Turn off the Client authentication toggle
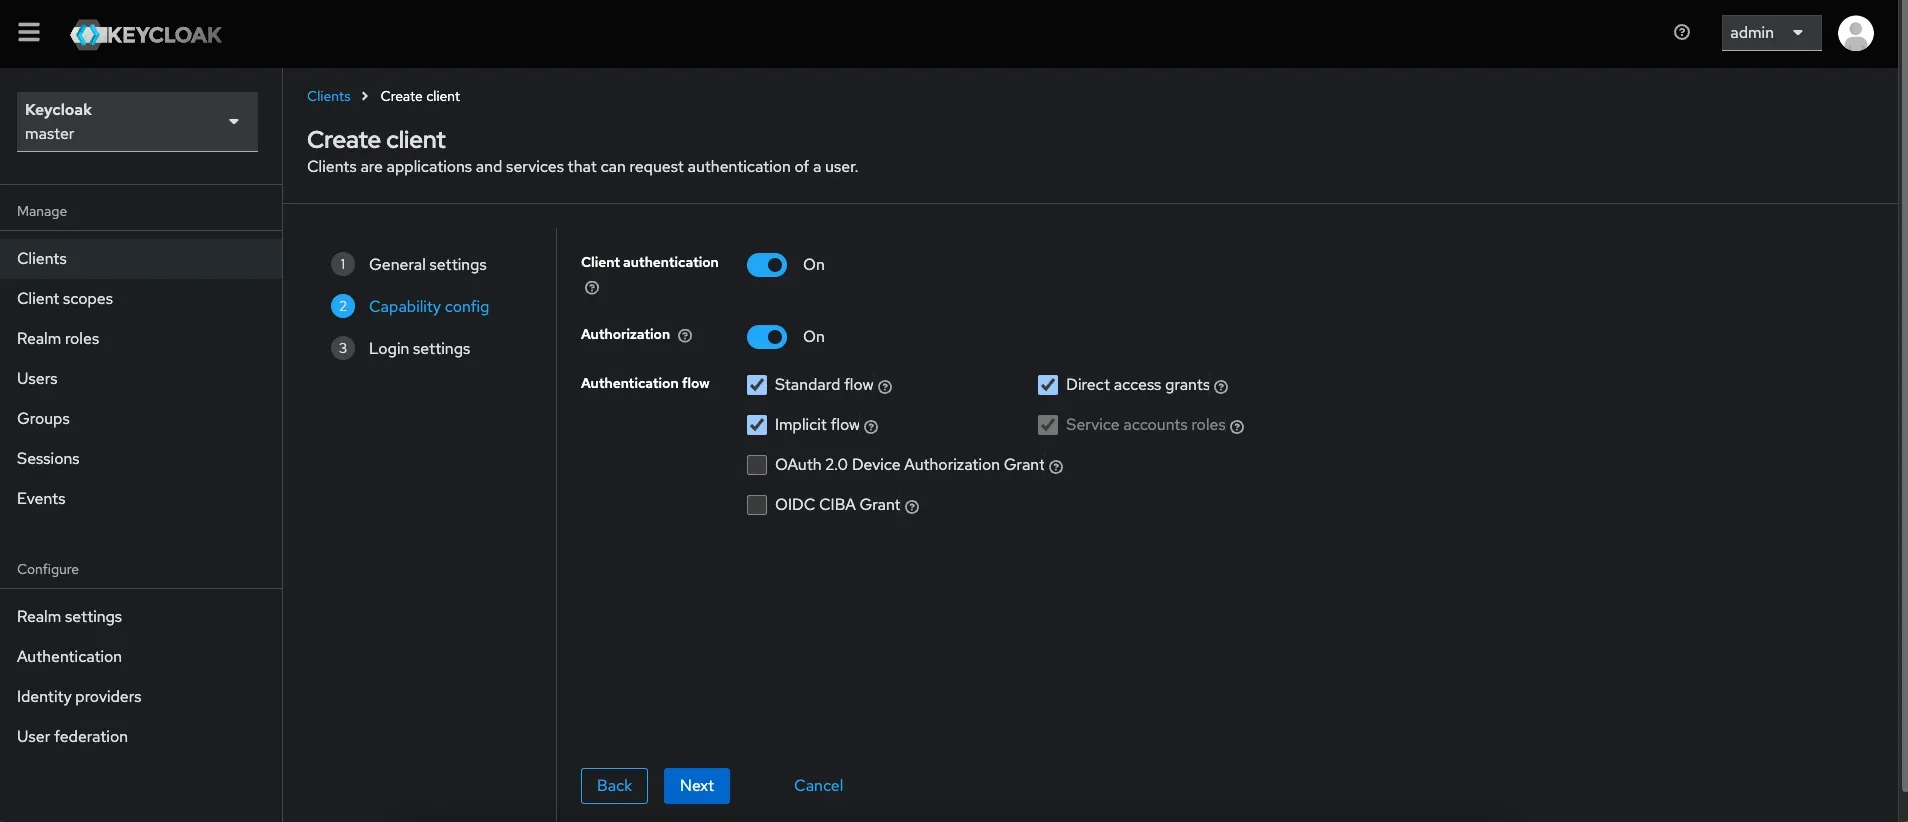The height and width of the screenshot is (822, 1908). 767,265
